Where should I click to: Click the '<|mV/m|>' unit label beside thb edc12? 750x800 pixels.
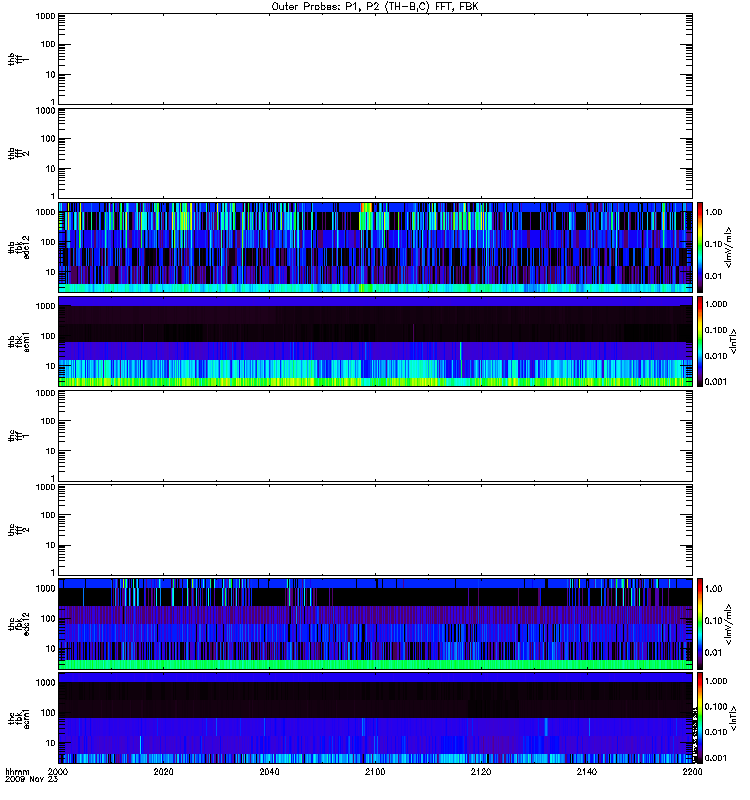(728, 247)
